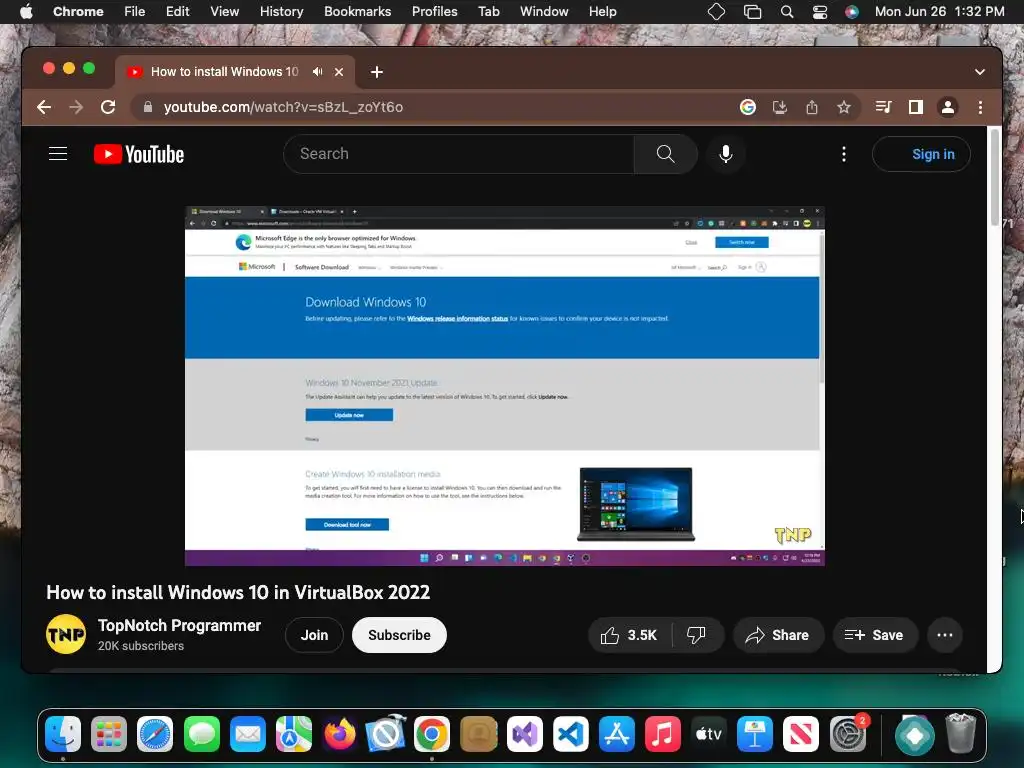This screenshot has width=1024, height=768.
Task: Open a new Chrome tab
Action: pos(377,72)
